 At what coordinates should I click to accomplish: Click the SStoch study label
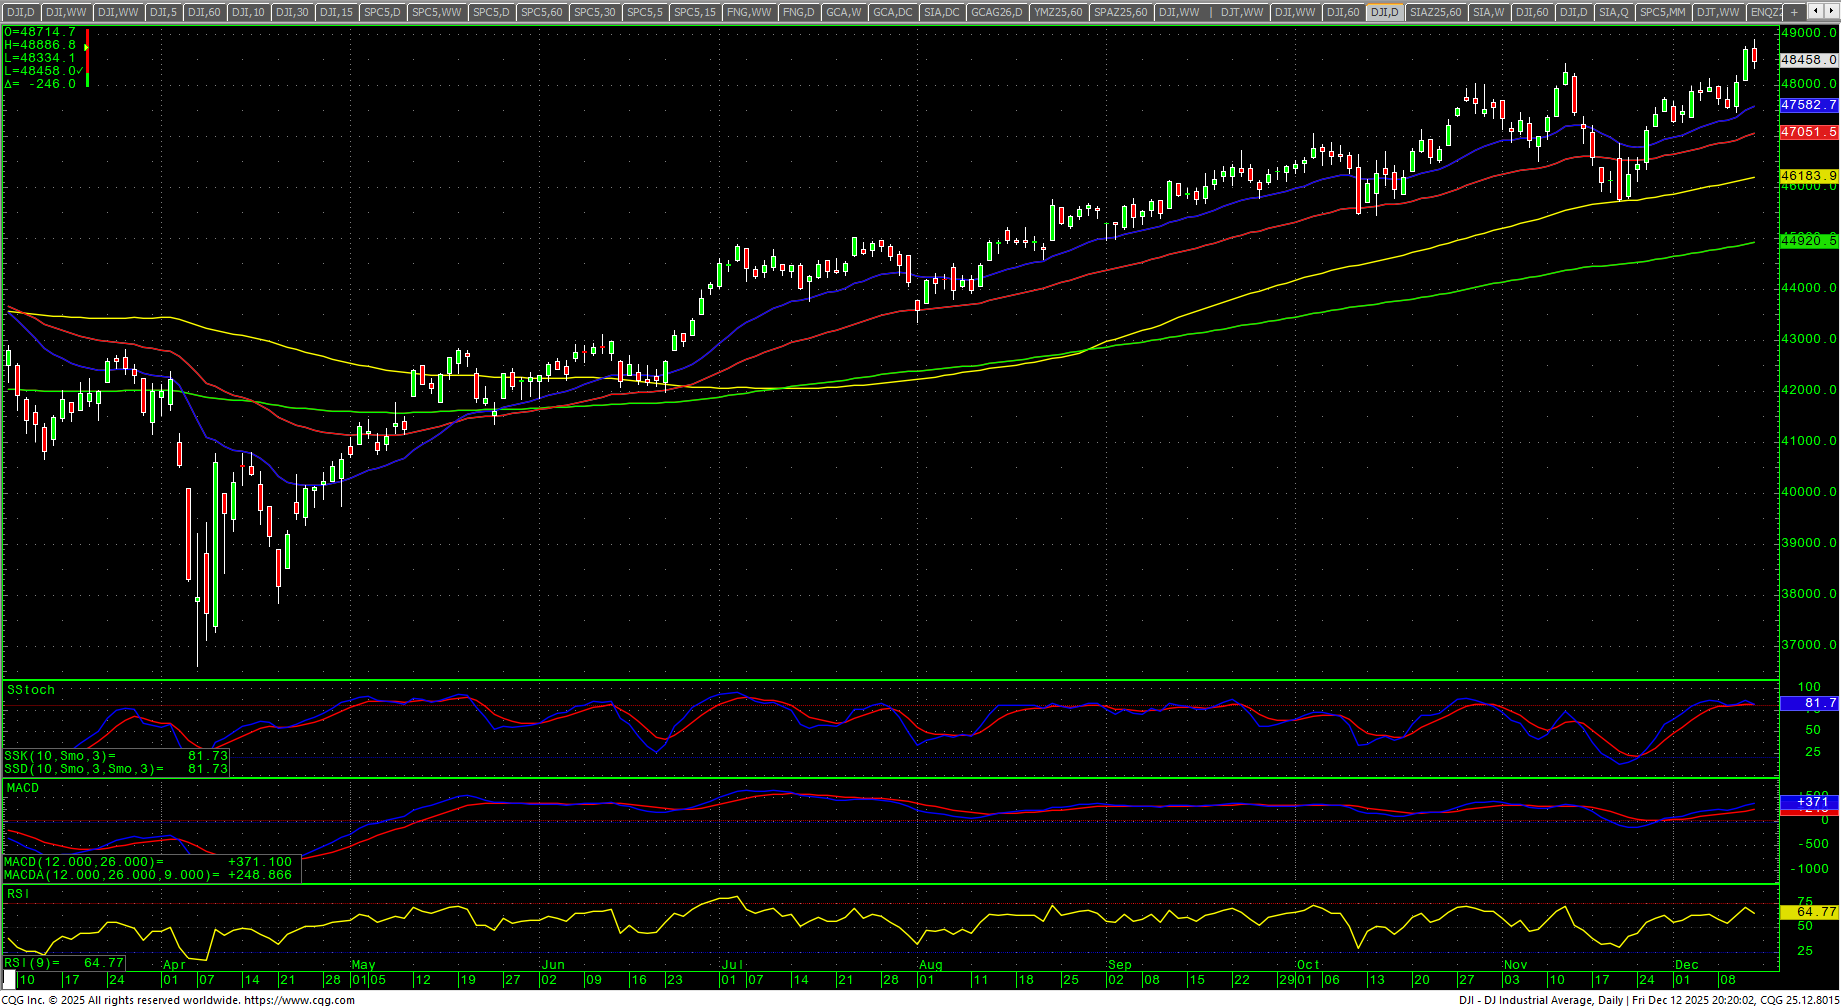(31, 690)
